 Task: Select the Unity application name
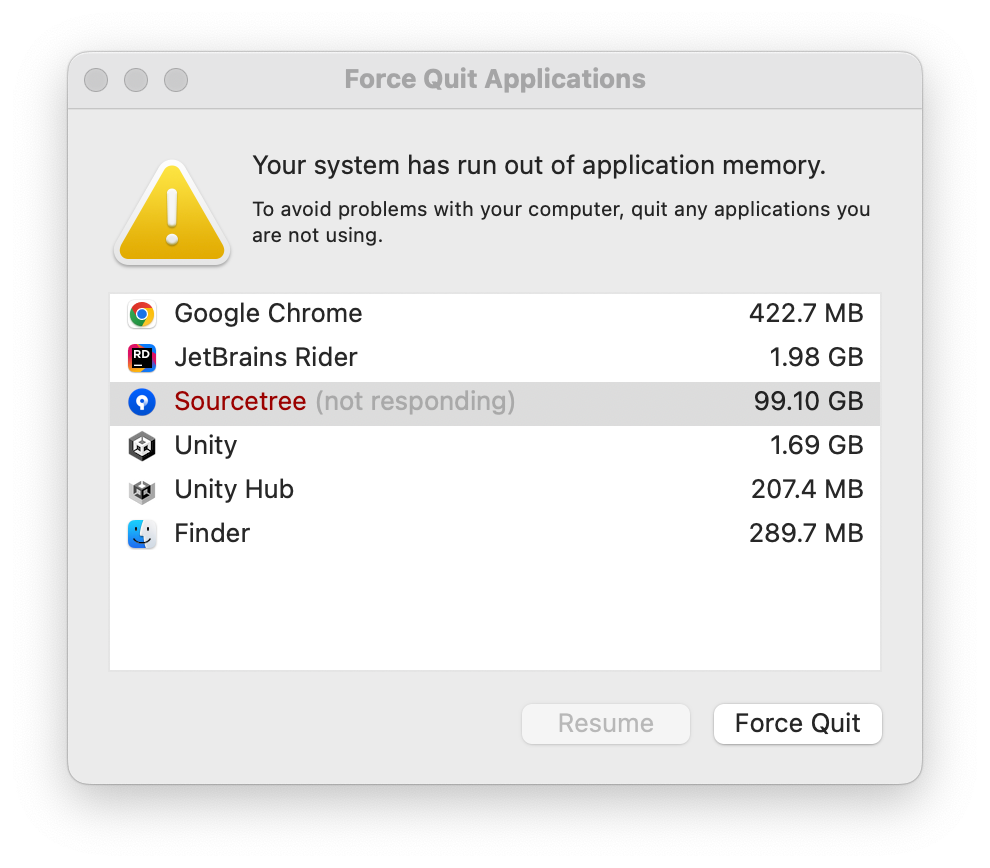point(206,446)
